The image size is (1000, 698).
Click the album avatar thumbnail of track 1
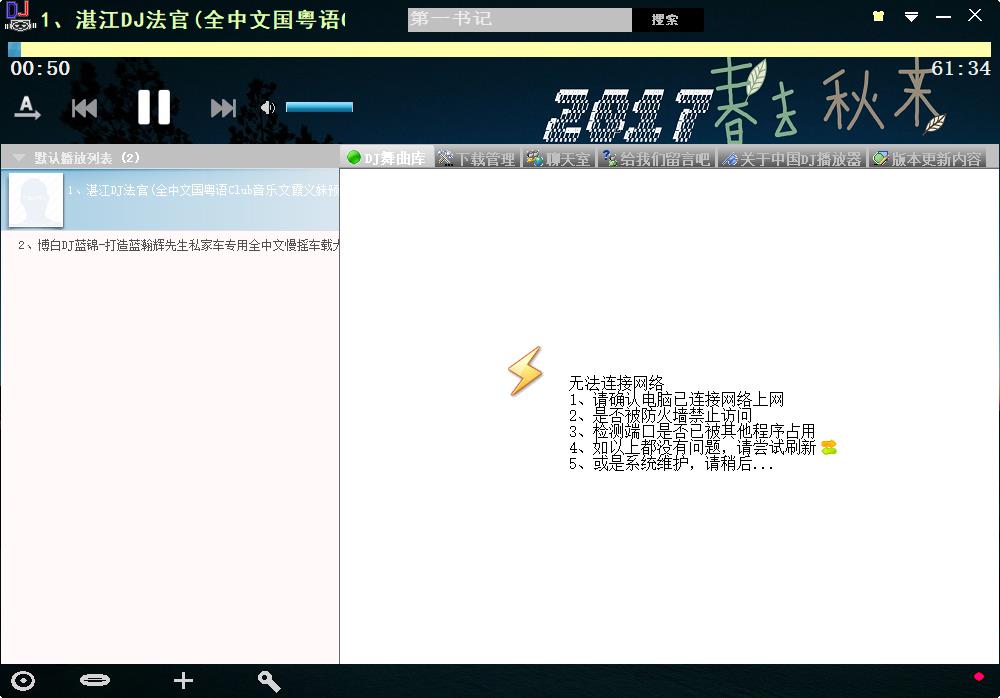click(36, 200)
